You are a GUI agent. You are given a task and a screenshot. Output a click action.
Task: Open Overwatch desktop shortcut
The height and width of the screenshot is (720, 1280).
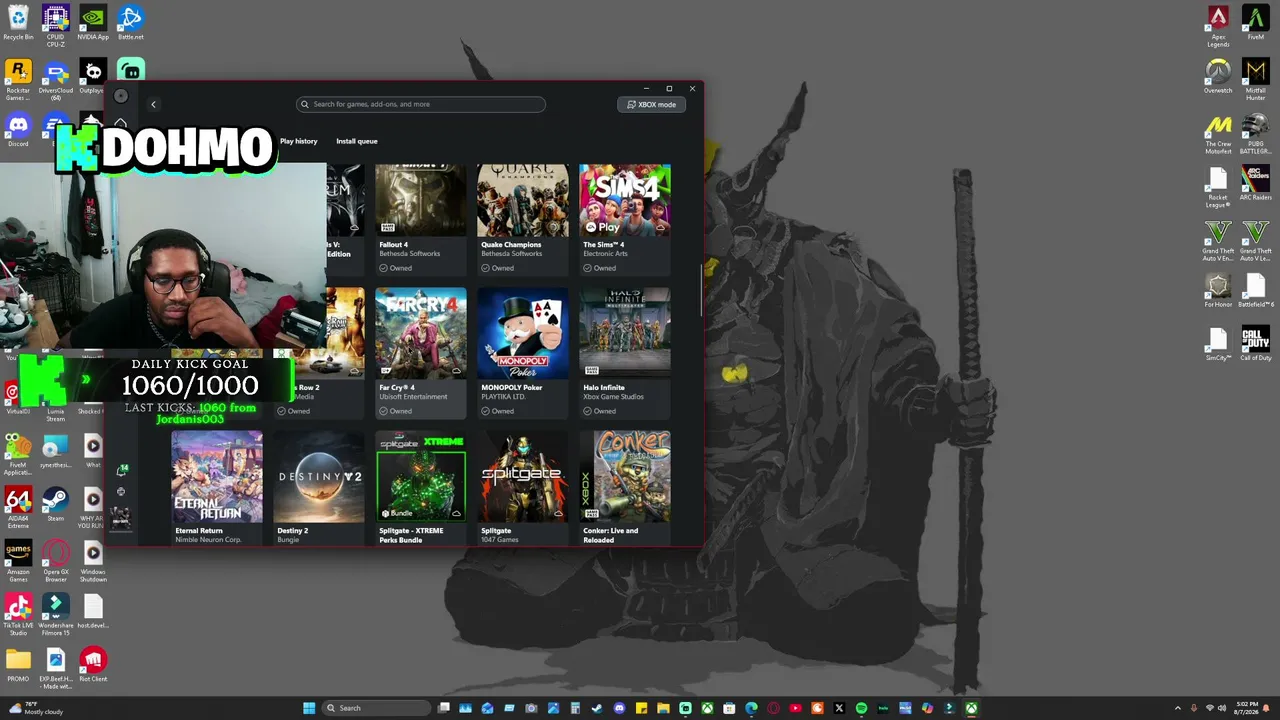click(1218, 76)
